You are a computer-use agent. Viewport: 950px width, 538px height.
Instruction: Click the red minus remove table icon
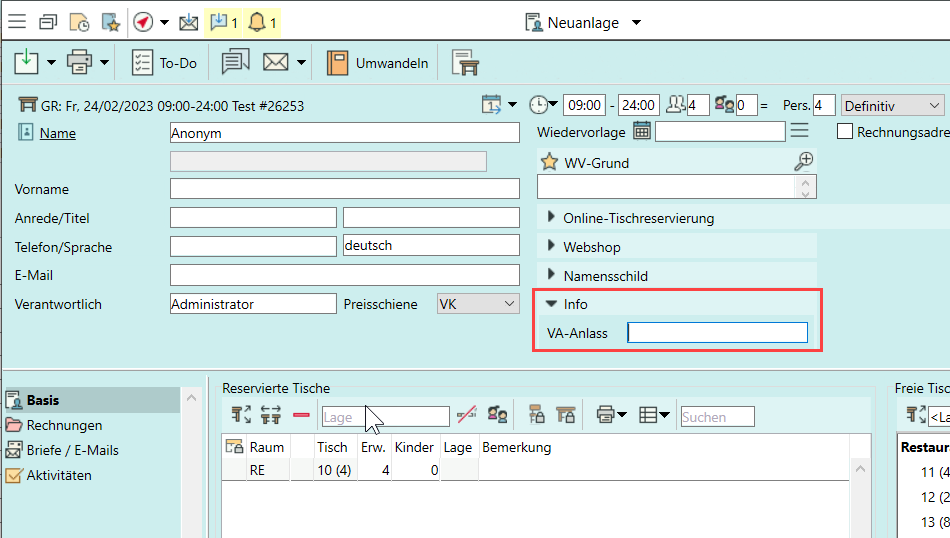pos(301,416)
